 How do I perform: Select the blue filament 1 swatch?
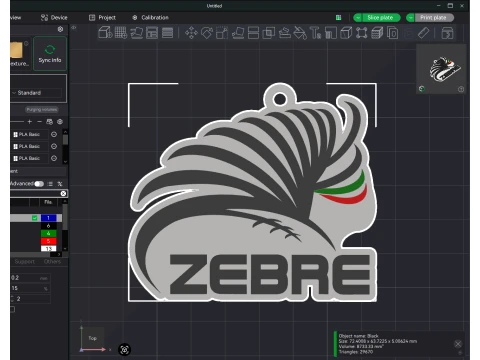click(x=48, y=218)
